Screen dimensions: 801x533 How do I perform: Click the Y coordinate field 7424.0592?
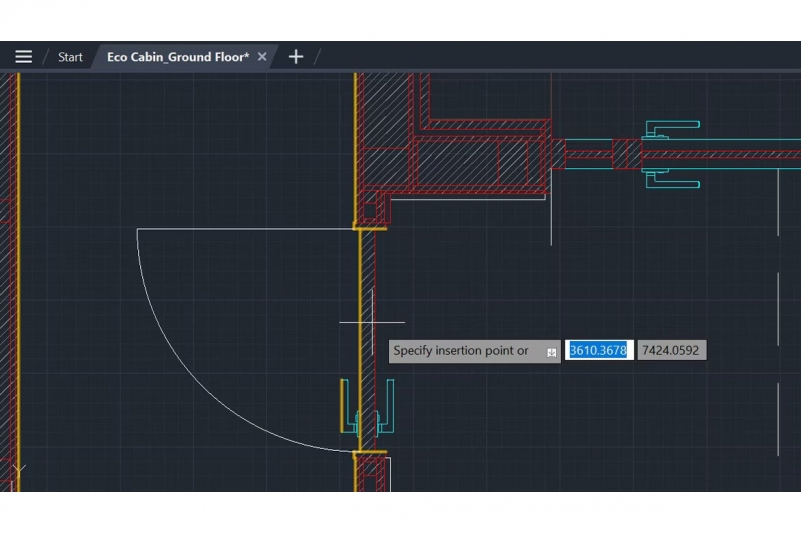(x=671, y=351)
